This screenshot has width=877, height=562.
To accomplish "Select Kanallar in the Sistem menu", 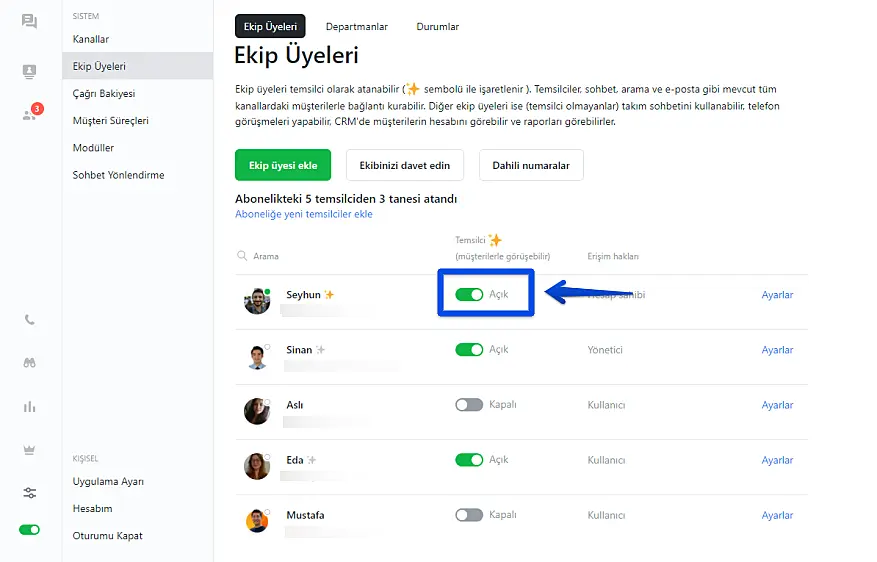I will tap(91, 39).
